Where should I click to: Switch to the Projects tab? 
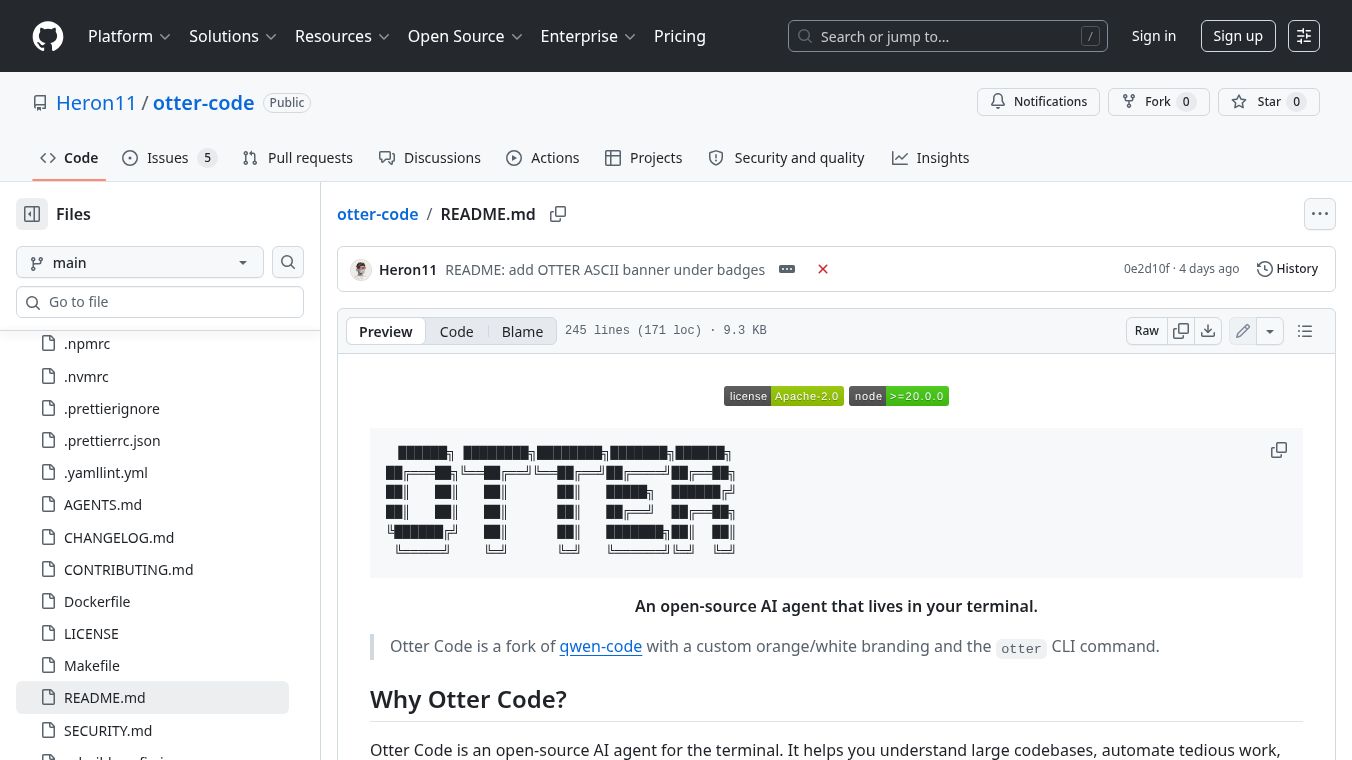click(x=644, y=158)
